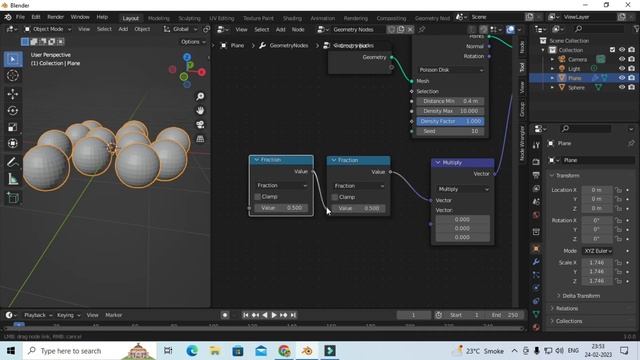The width and height of the screenshot is (640, 360).
Task: Select the Transform tool
Action: click(x=13, y=143)
